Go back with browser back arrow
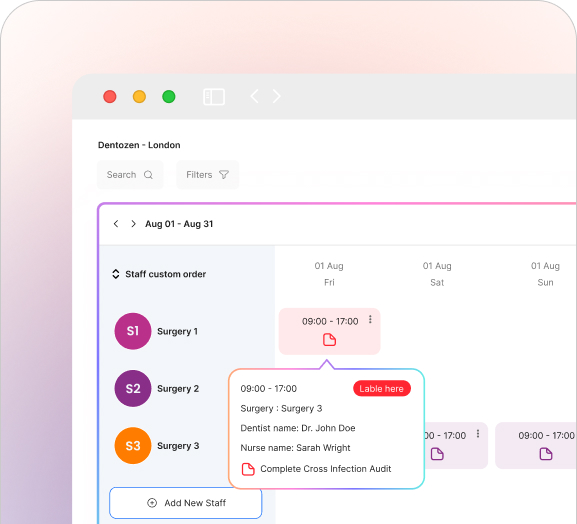The image size is (577, 524). 254,96
